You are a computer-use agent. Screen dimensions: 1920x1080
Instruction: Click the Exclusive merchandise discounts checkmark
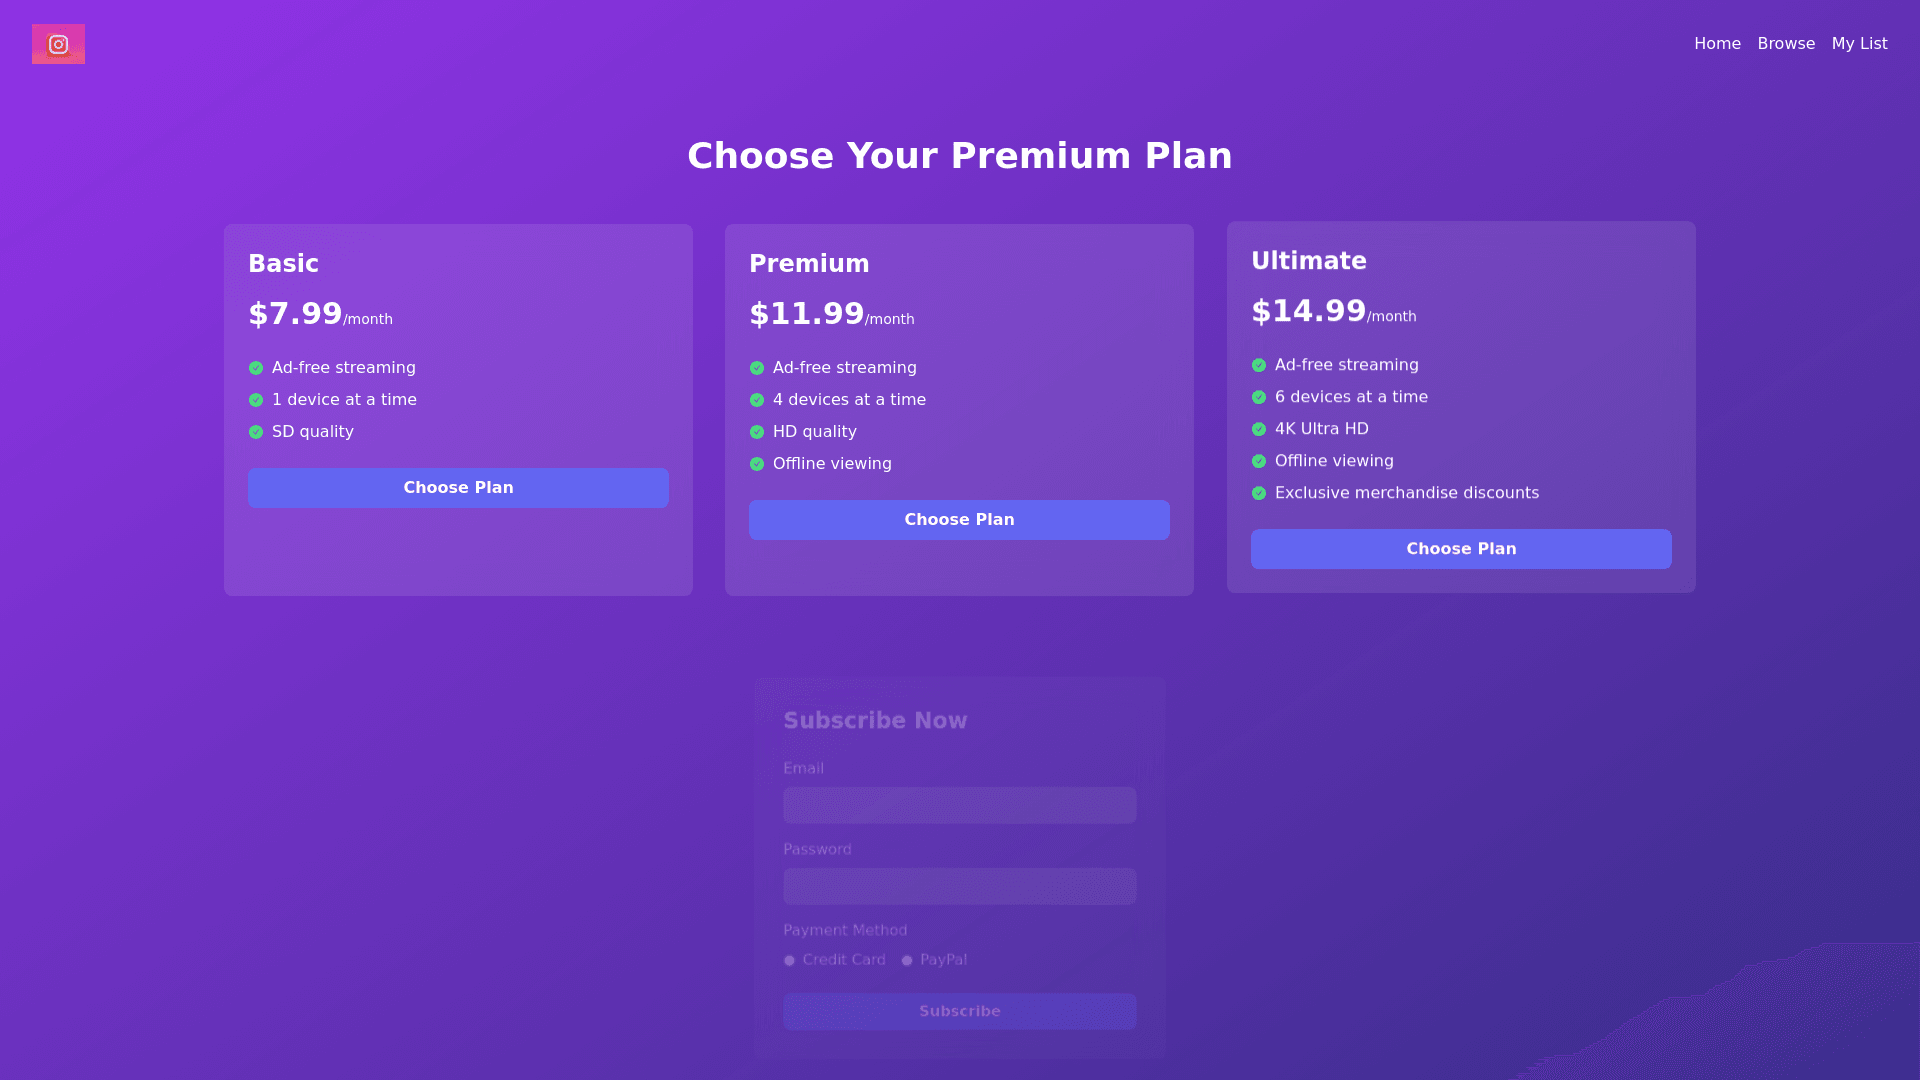tap(1259, 493)
